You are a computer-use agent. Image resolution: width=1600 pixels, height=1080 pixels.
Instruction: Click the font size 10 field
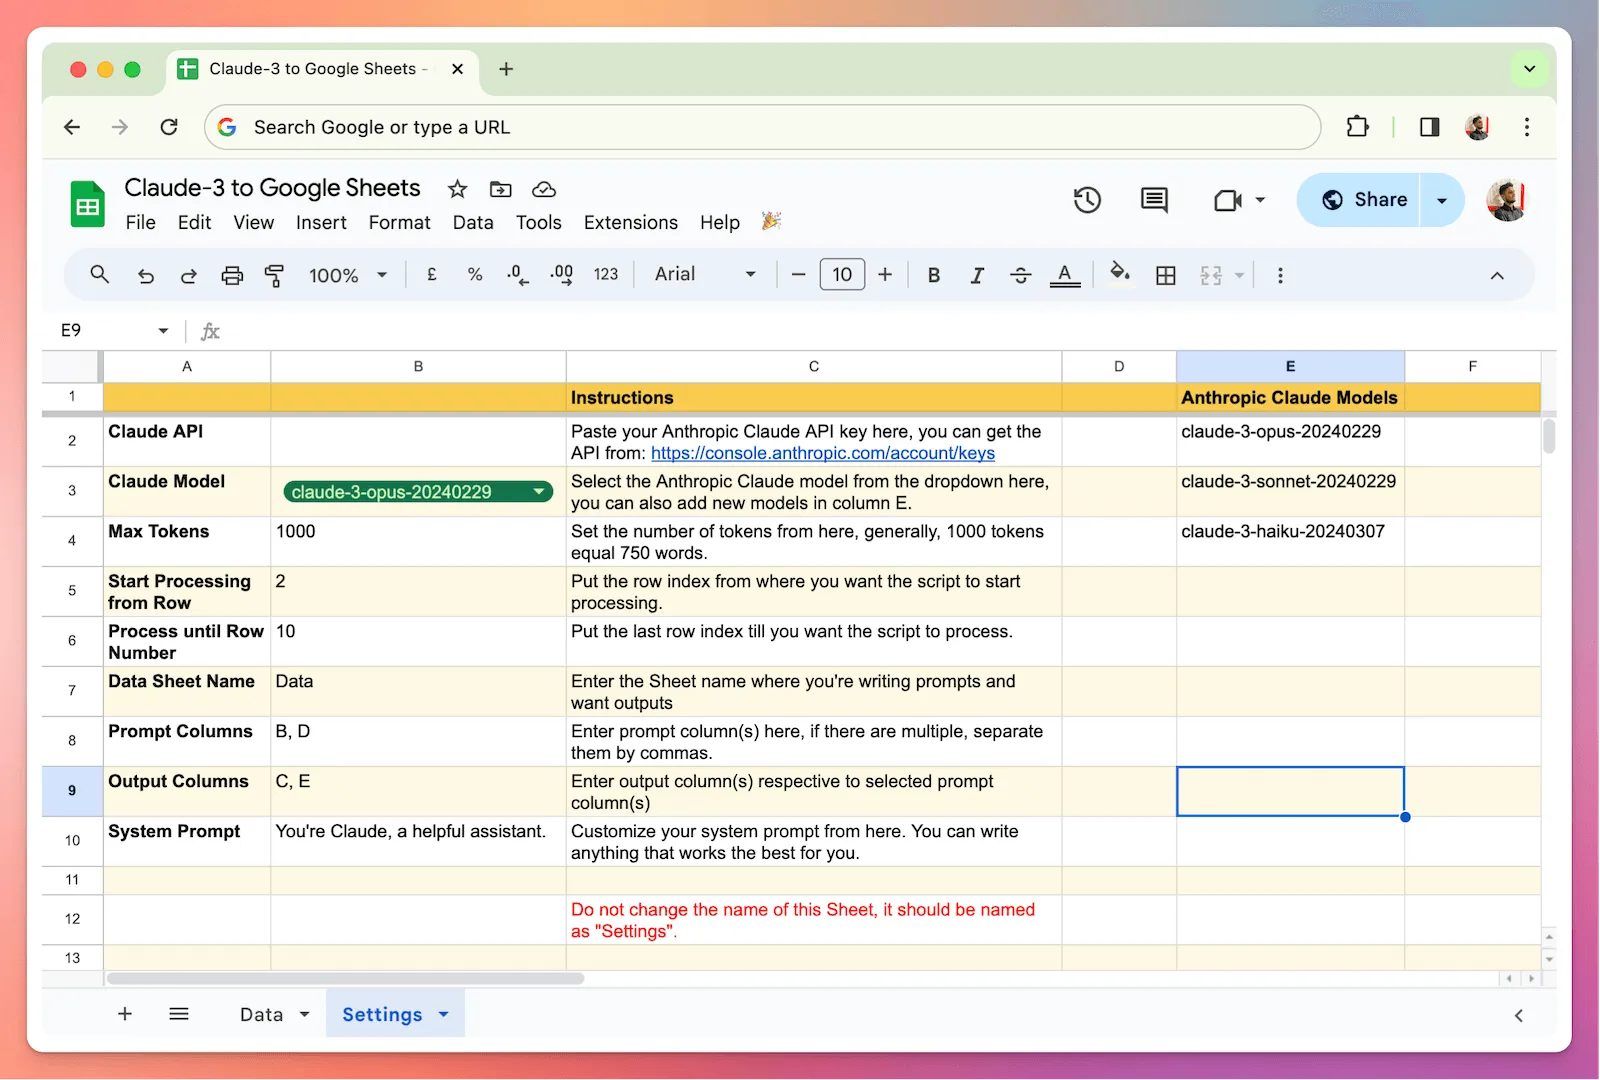point(842,274)
